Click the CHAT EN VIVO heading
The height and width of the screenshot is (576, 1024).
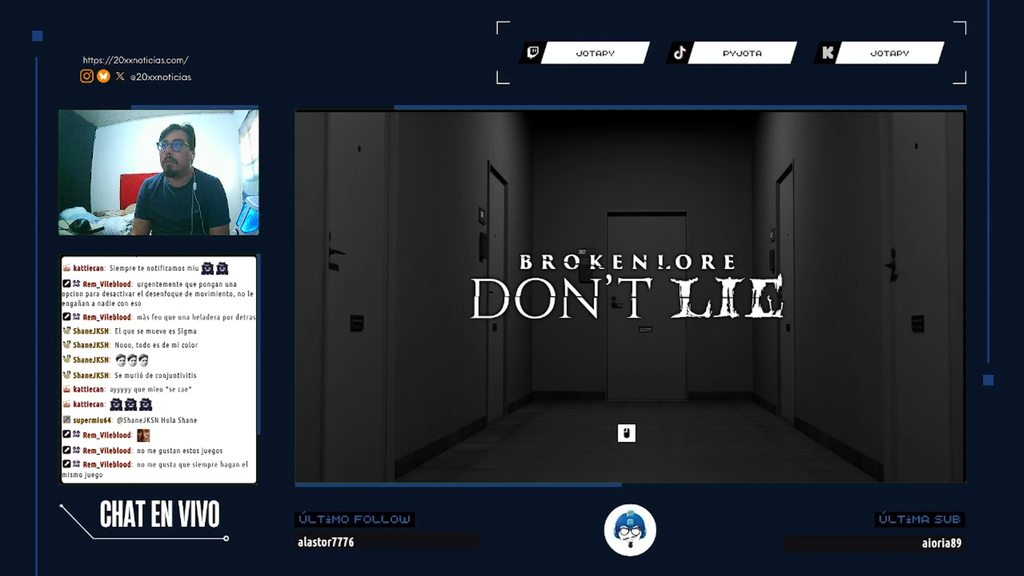[160, 515]
